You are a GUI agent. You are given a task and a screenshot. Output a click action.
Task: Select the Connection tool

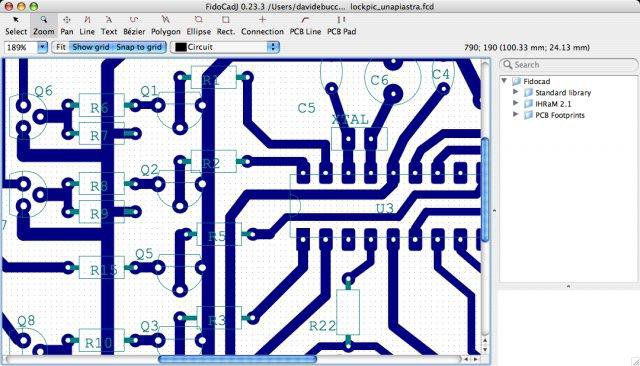pos(262,25)
